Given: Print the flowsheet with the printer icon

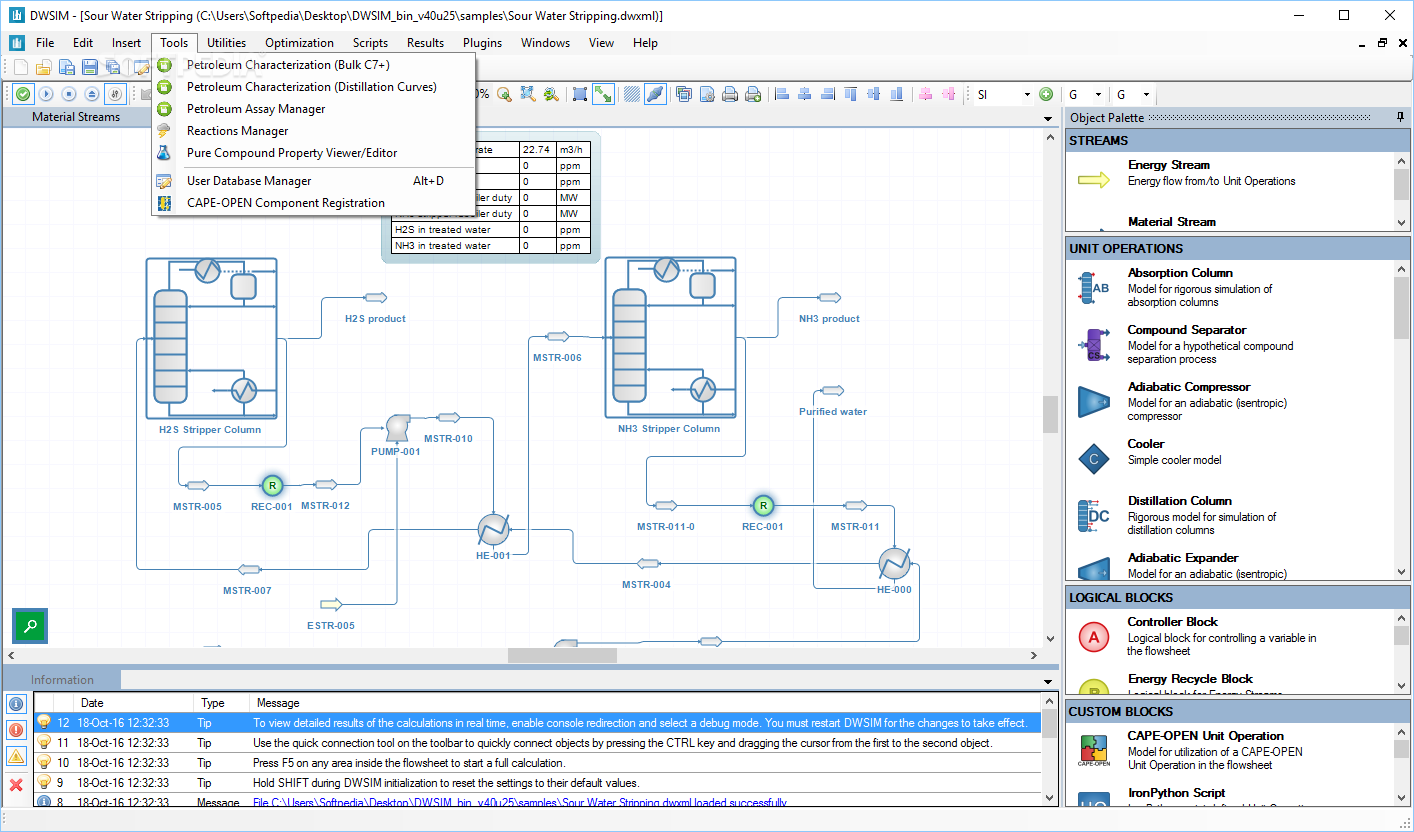Looking at the screenshot, I should click(730, 94).
